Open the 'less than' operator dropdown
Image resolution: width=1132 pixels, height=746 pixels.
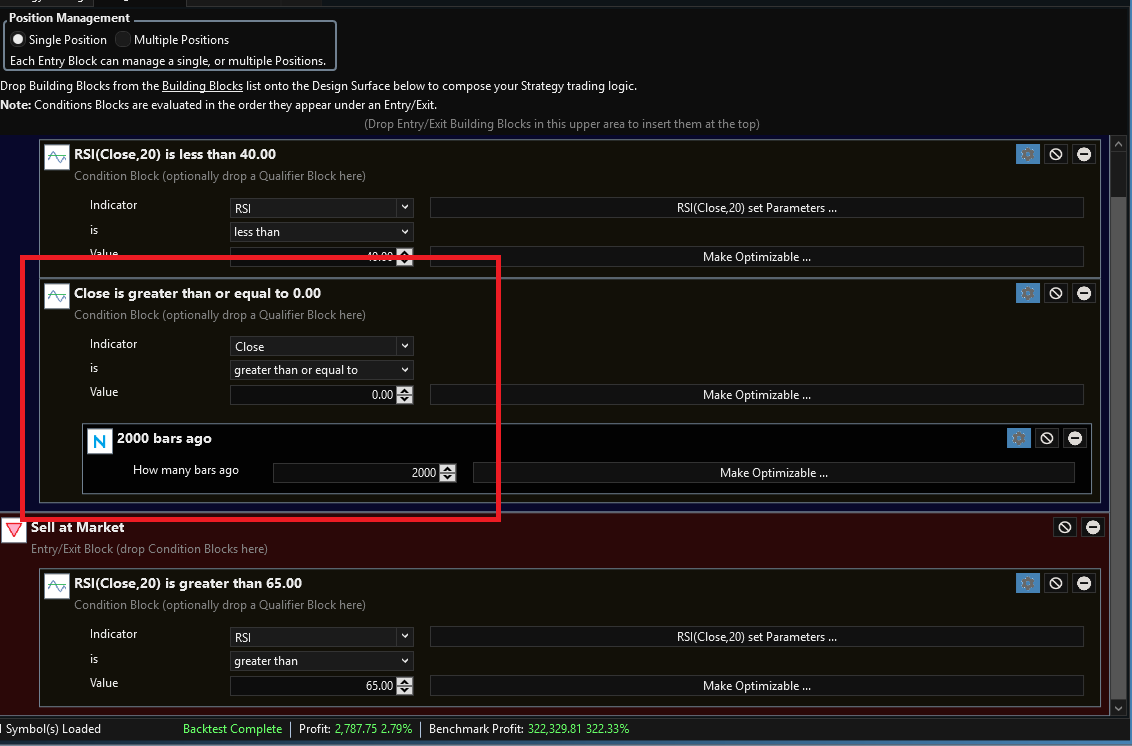pyautogui.click(x=321, y=232)
